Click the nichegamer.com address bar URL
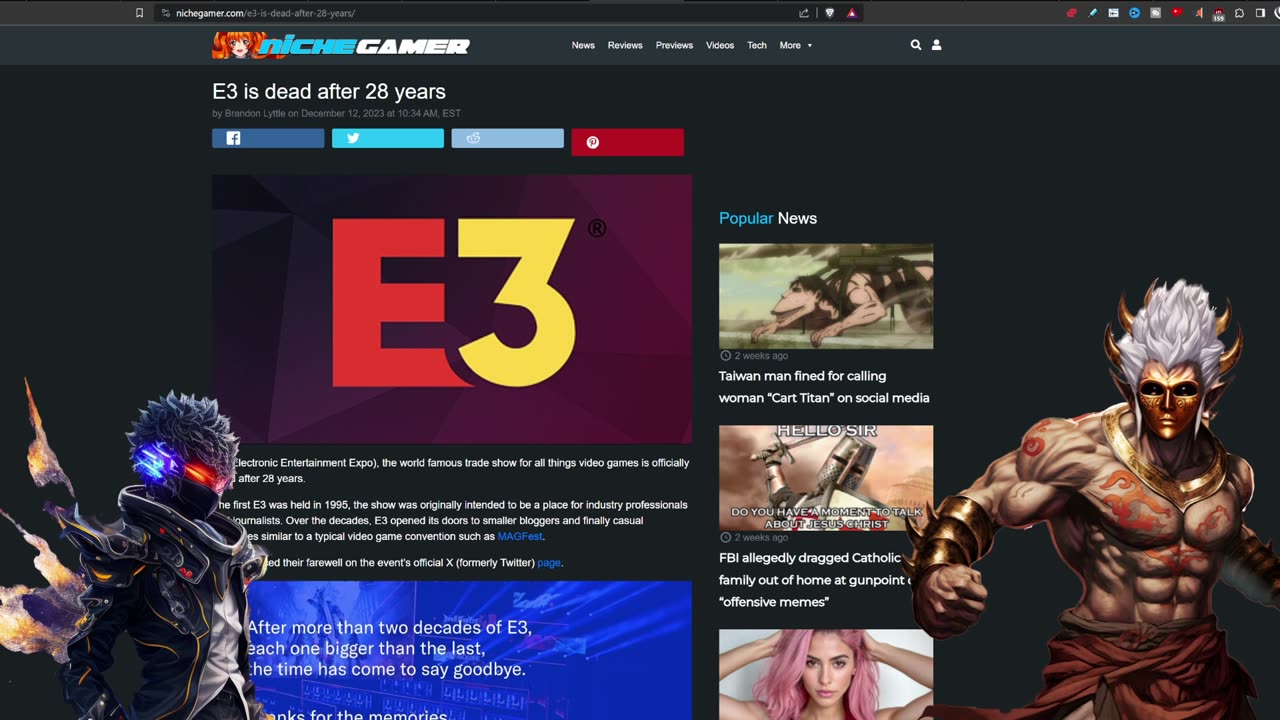The height and width of the screenshot is (720, 1280). pyautogui.click(x=265, y=13)
